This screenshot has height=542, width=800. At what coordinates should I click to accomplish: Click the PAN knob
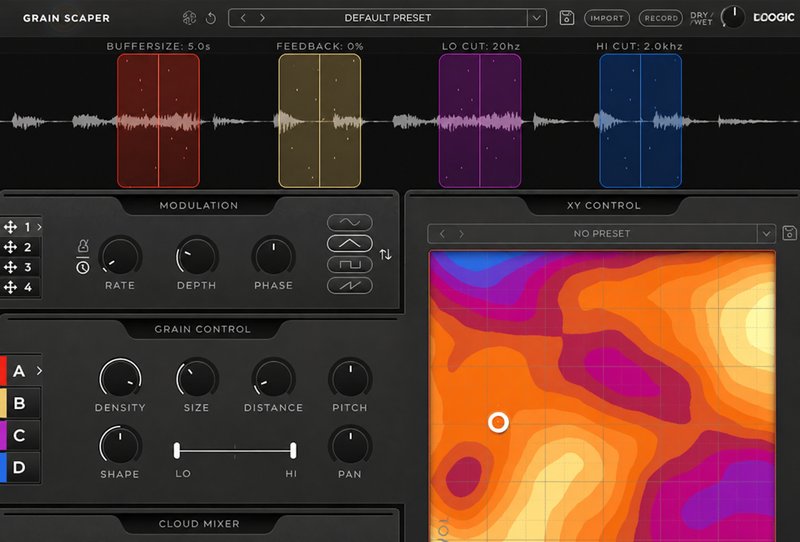point(350,446)
